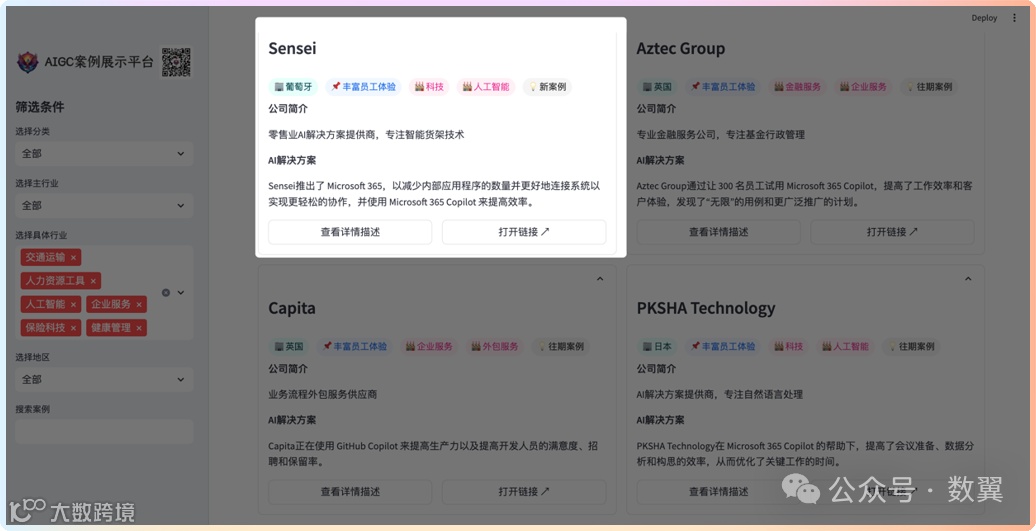Open the 选择地区 dropdown
This screenshot has width=1036, height=531.
pyautogui.click(x=104, y=380)
